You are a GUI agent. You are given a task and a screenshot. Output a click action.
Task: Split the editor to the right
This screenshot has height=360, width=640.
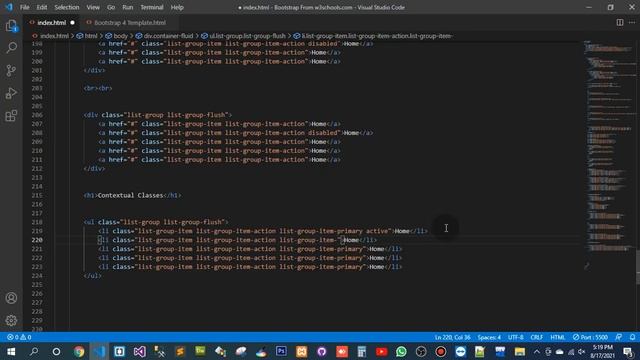tap(620, 22)
